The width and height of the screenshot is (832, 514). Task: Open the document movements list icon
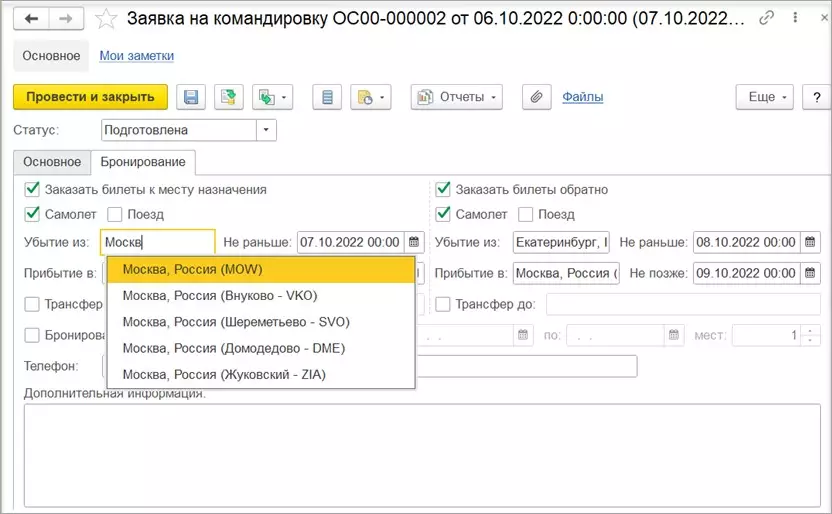[x=327, y=97]
